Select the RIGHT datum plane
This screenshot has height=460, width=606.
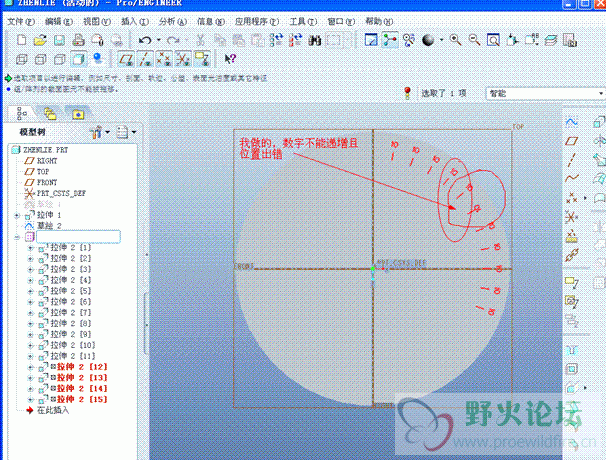(47, 160)
